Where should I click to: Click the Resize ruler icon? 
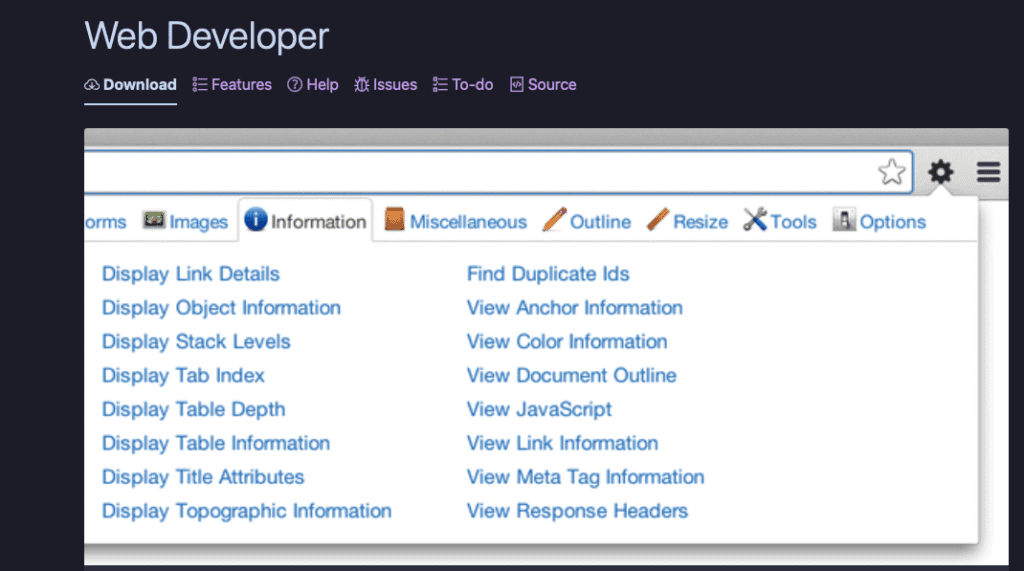coord(657,220)
